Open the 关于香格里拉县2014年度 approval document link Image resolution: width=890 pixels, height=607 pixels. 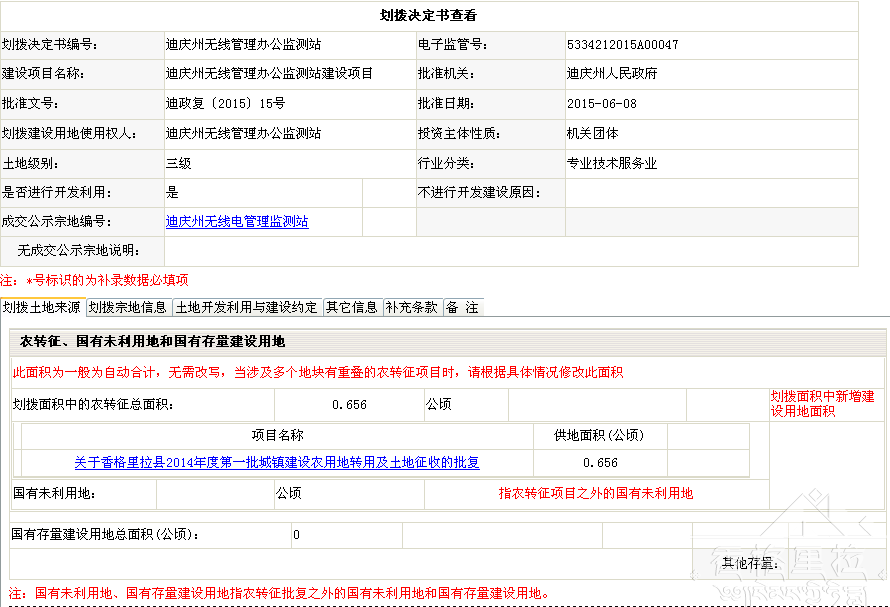click(277, 463)
